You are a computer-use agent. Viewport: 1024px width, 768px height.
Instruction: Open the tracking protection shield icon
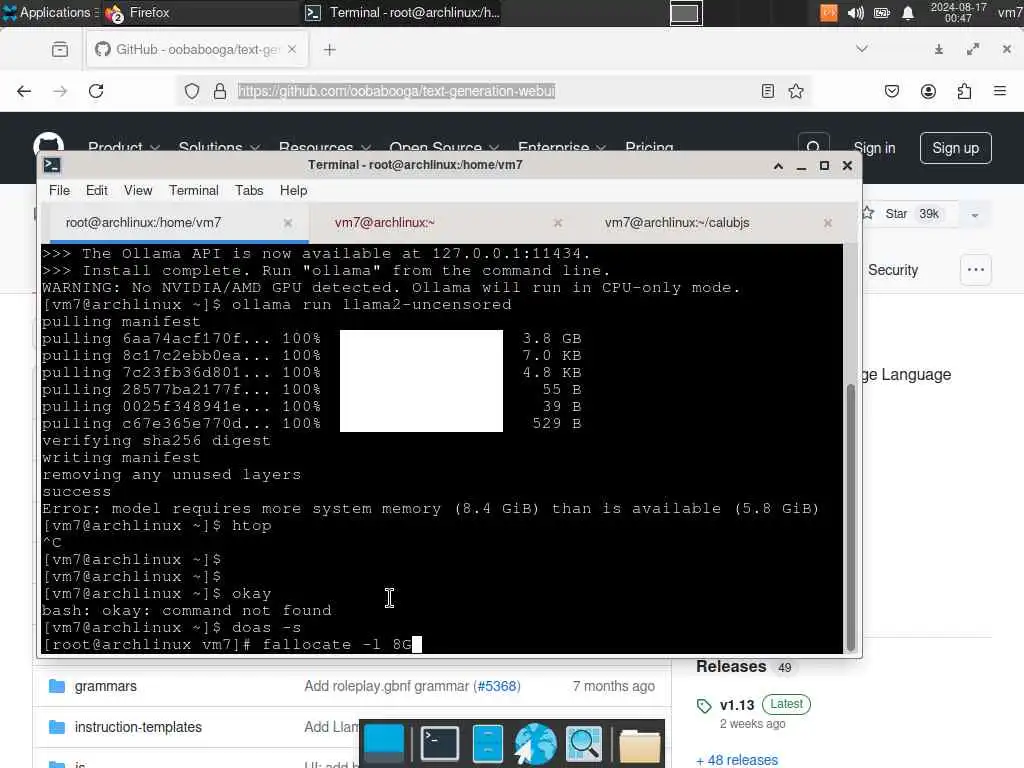click(191, 91)
